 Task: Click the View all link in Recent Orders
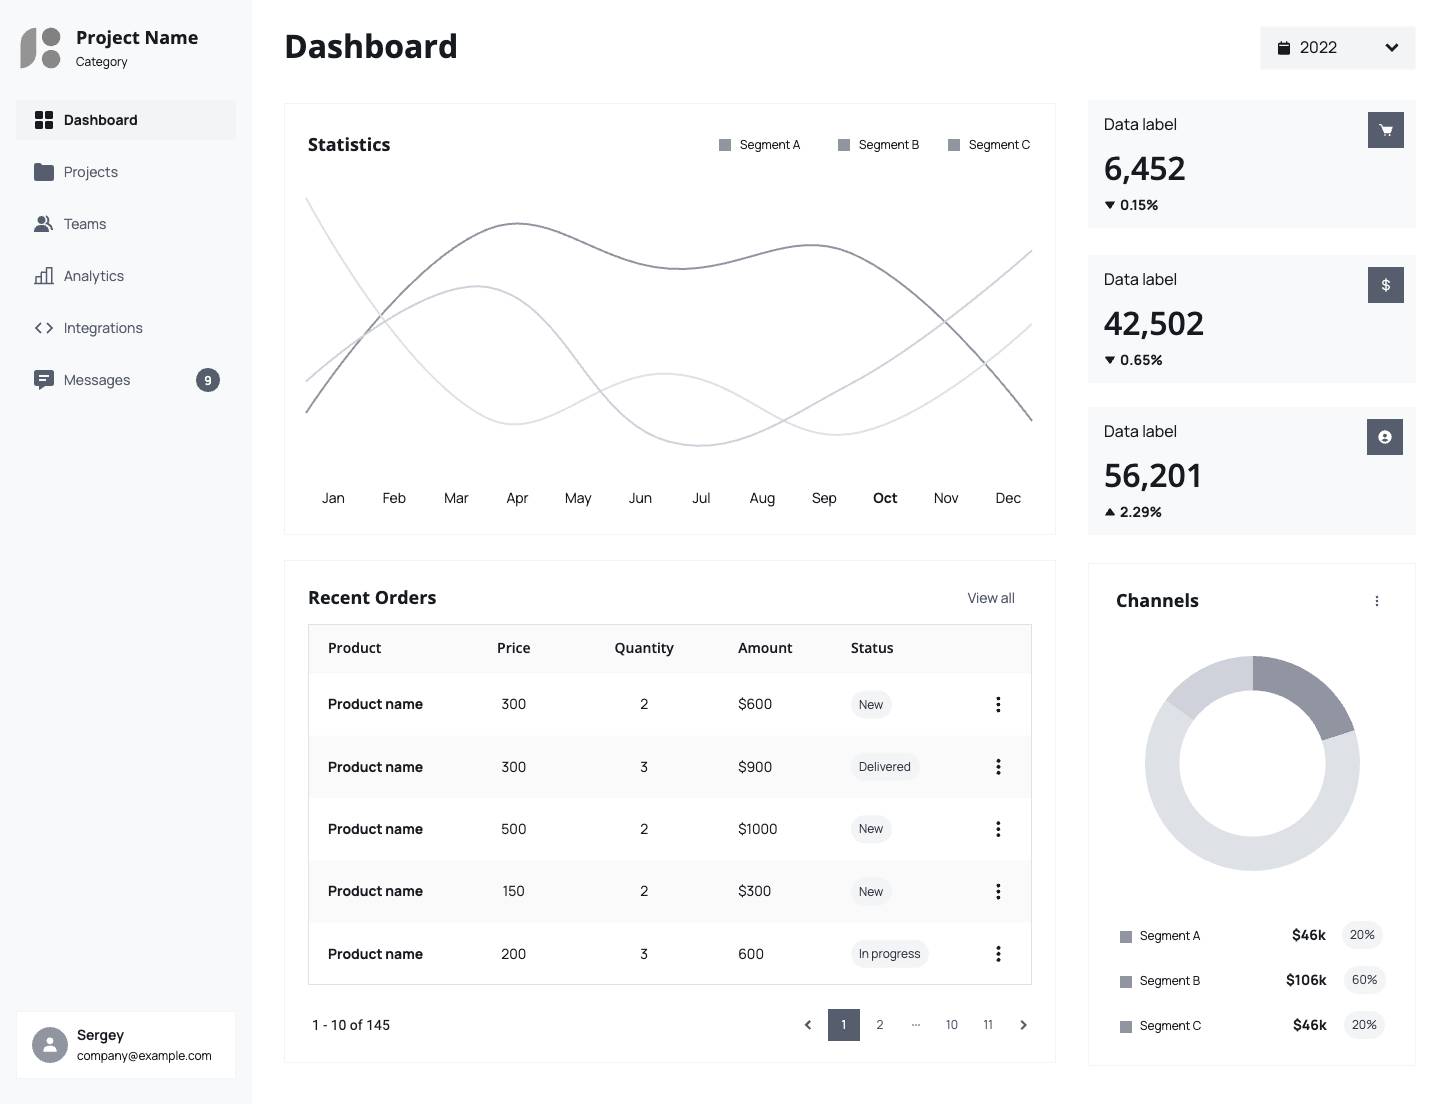tap(990, 598)
